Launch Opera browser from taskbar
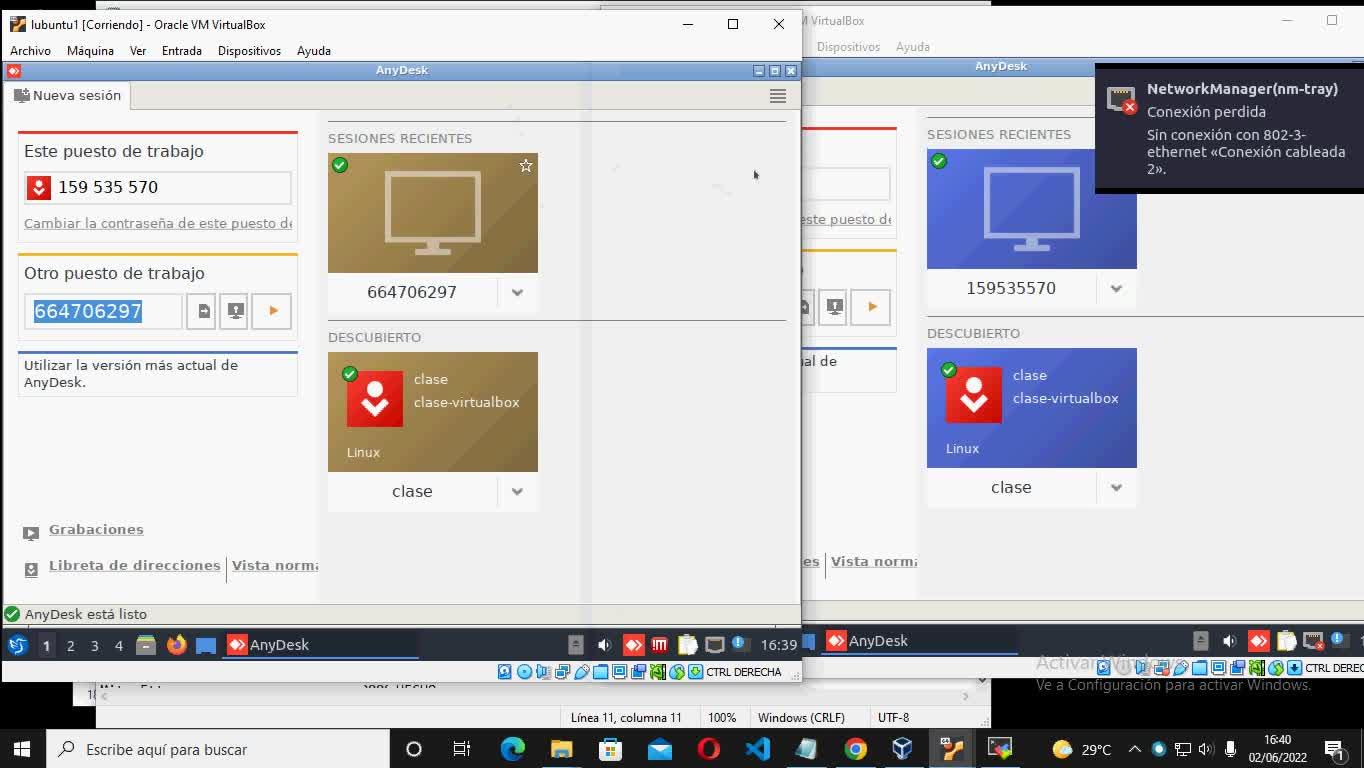 pos(708,749)
